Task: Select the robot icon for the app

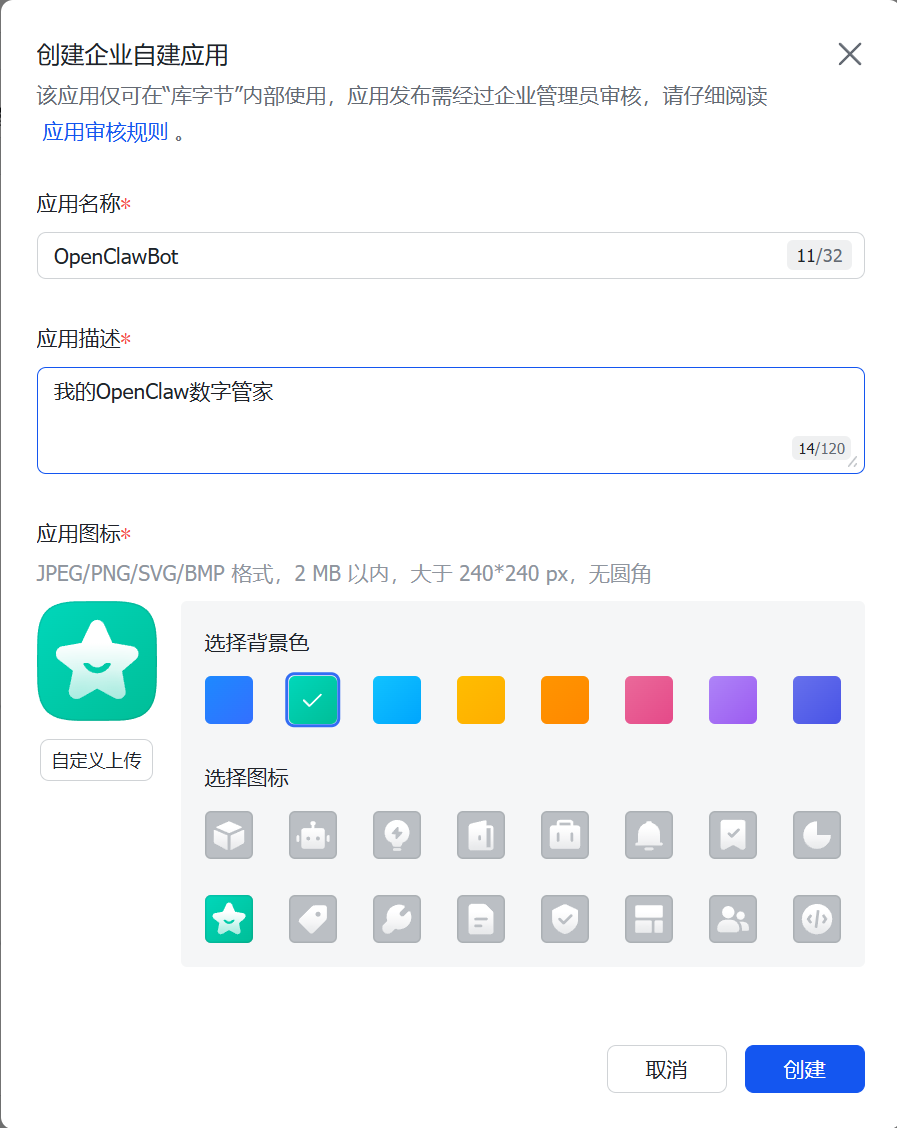Action: [x=313, y=835]
